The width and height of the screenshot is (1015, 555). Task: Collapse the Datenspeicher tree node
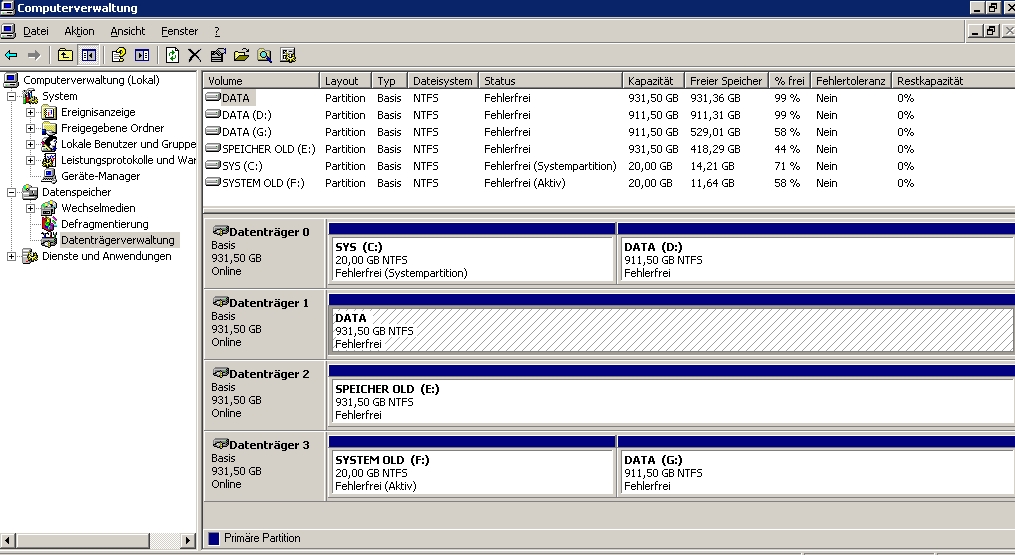(x=11, y=192)
